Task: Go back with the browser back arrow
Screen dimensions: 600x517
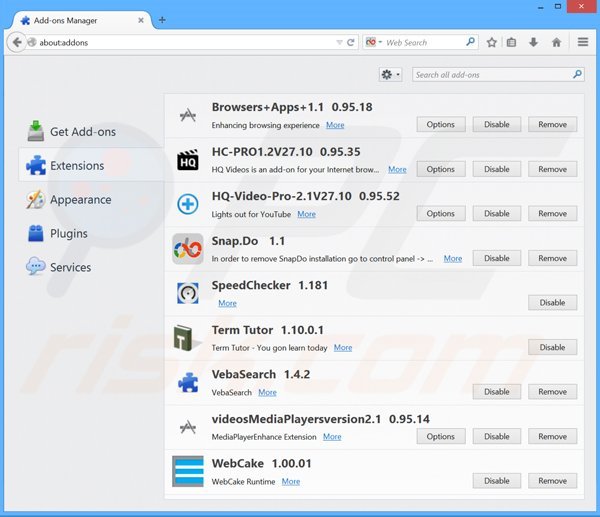Action: [x=16, y=42]
